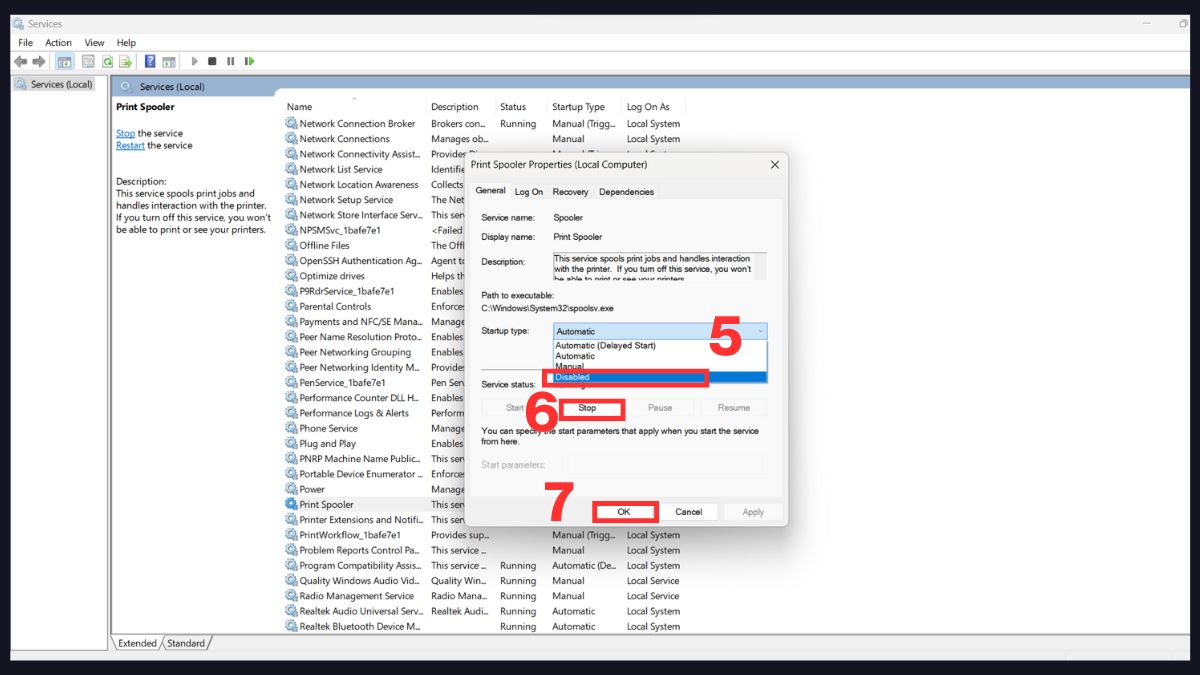The image size is (1200, 675).
Task: Switch to the Dependencies tab
Action: [x=626, y=192]
